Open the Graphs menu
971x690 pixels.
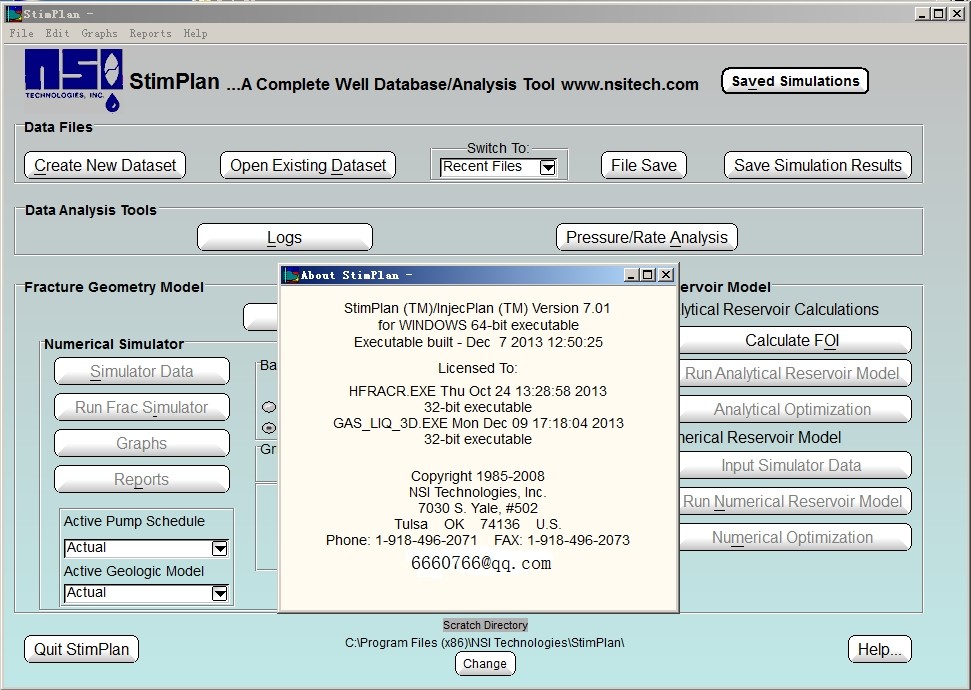[99, 33]
